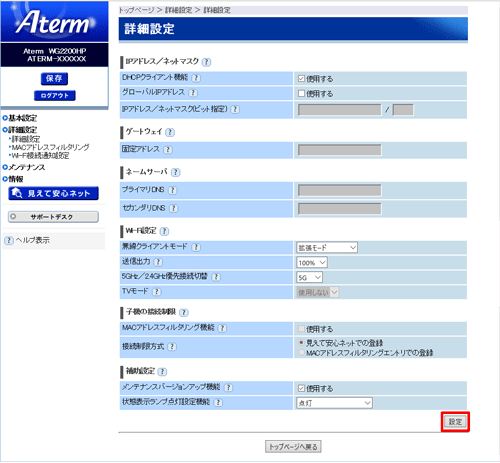The image size is (500, 463).
Task: Open help icon for メンテナンスバージョンアップ機能
Action: pos(228,388)
